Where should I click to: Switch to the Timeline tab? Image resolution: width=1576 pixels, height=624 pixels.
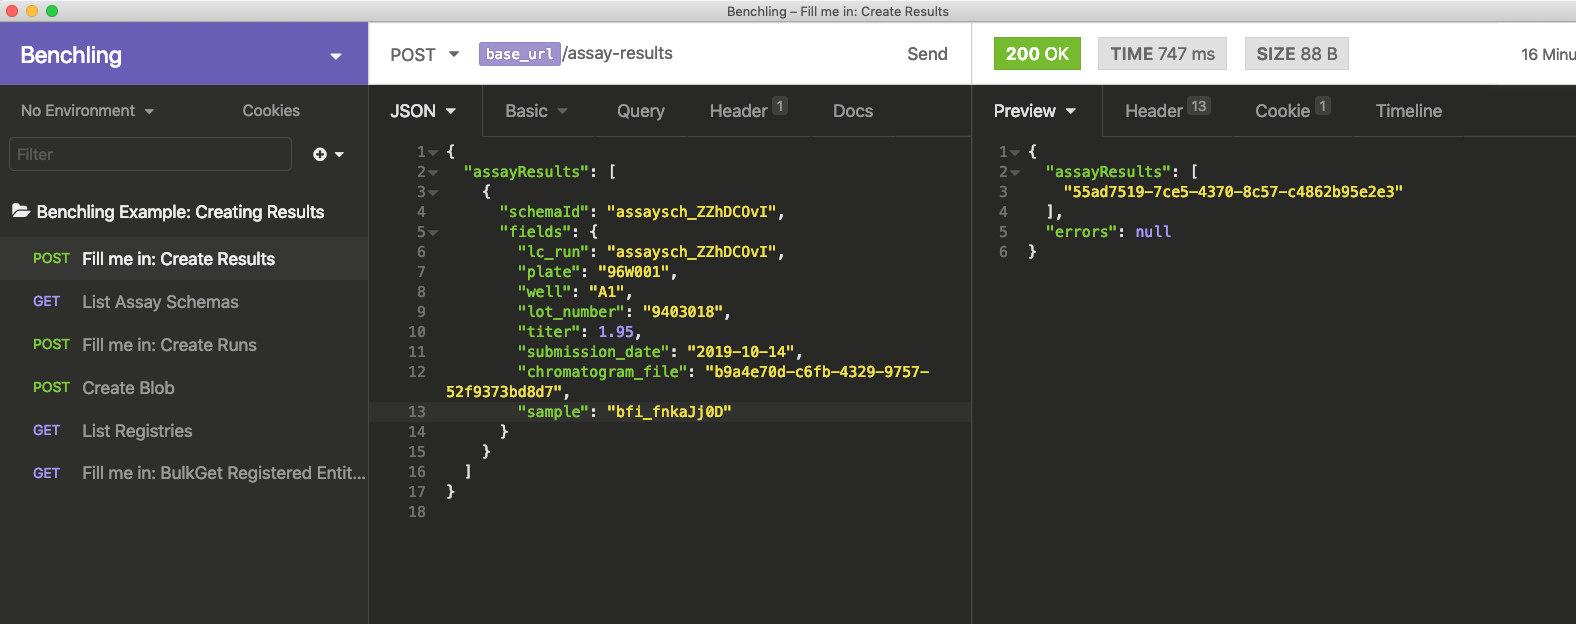coord(1408,111)
